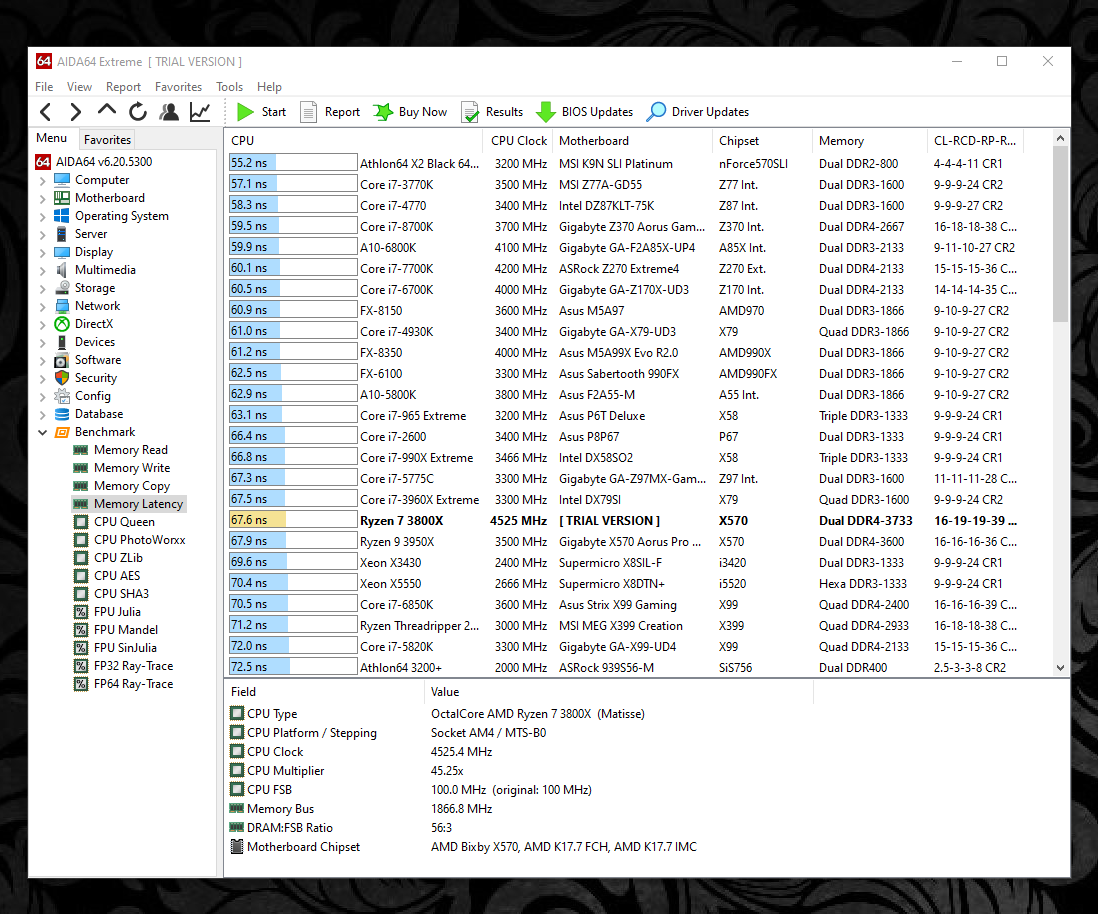Open the File menu
Viewport: 1098px width, 914px height.
coord(44,87)
